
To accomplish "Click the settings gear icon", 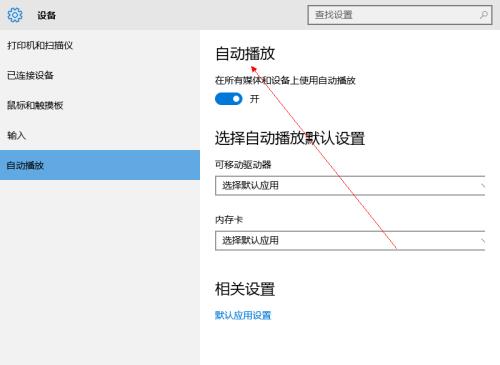I will [15, 15].
